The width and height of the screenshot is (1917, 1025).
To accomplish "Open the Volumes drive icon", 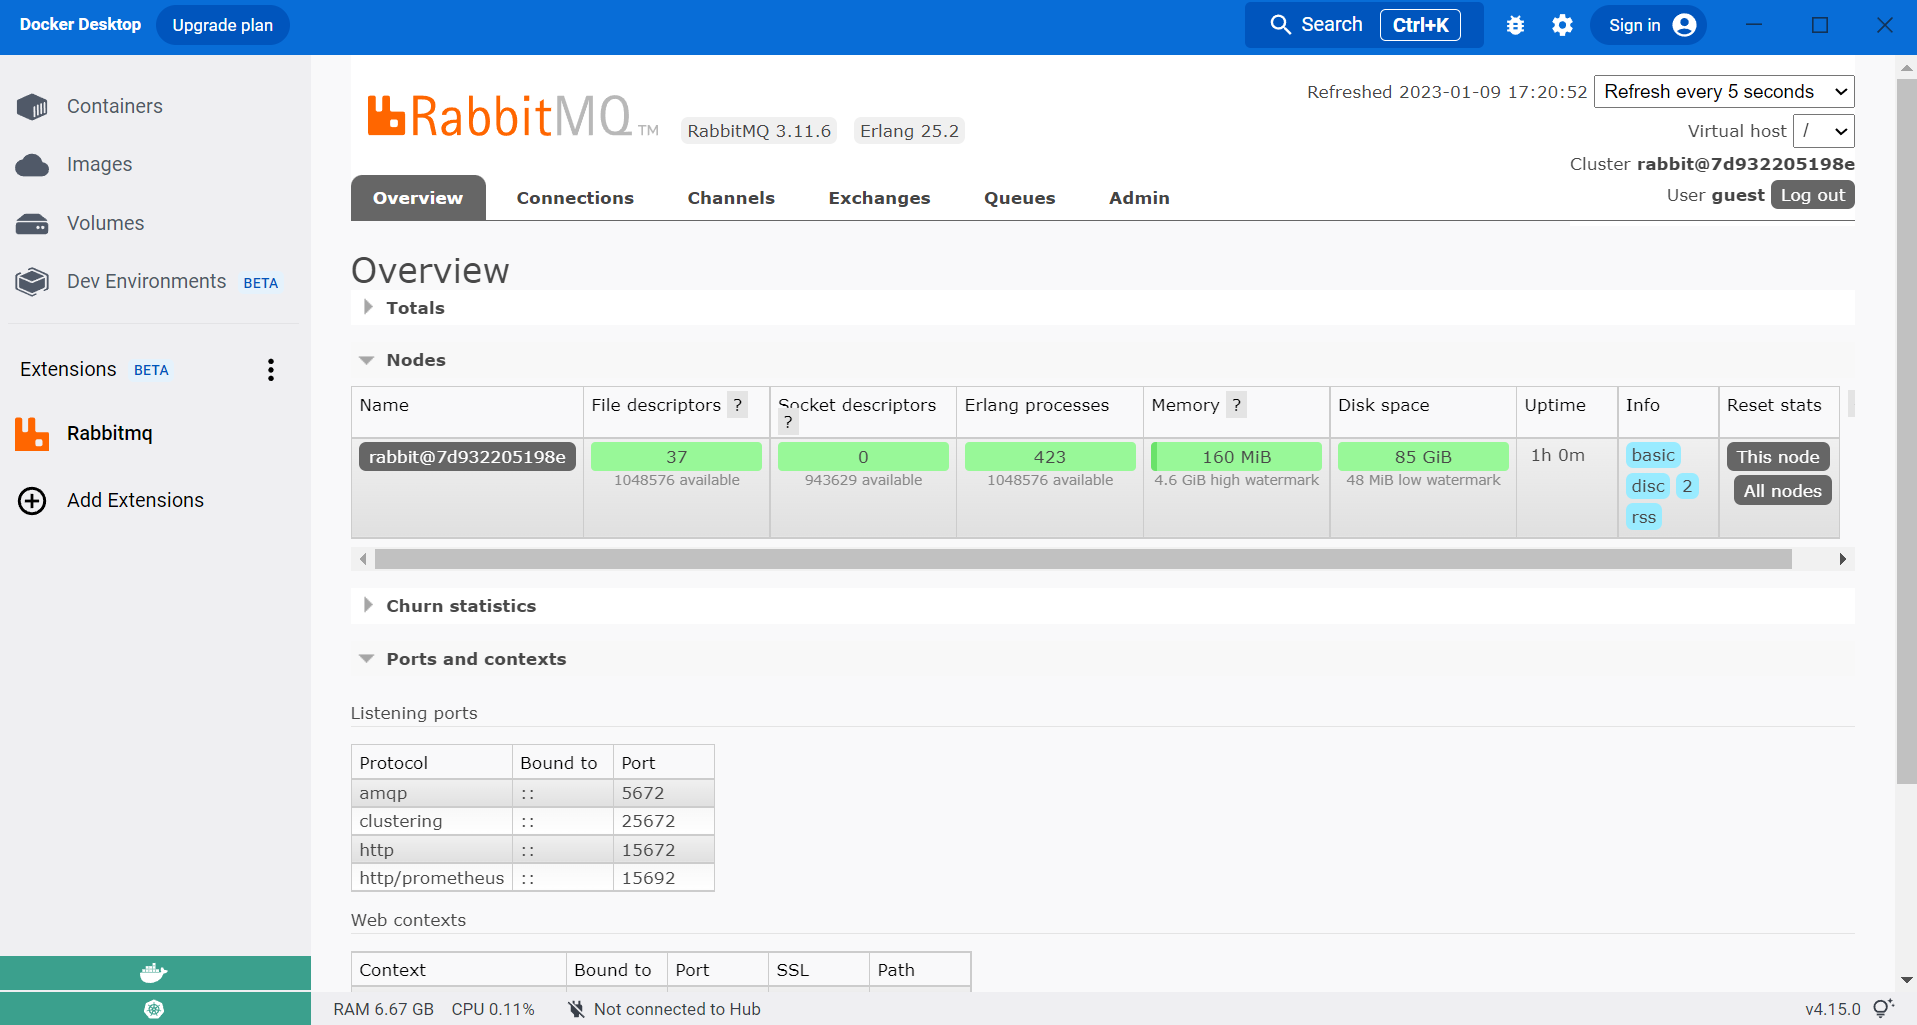I will 32,224.
